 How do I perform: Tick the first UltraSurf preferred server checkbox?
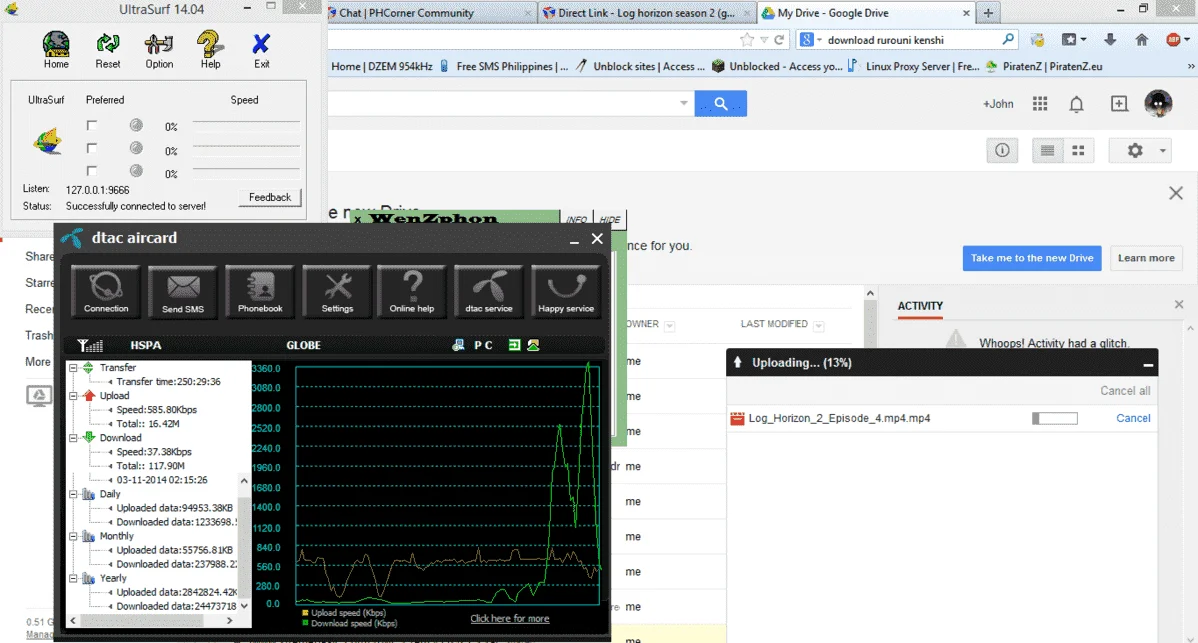[92, 125]
